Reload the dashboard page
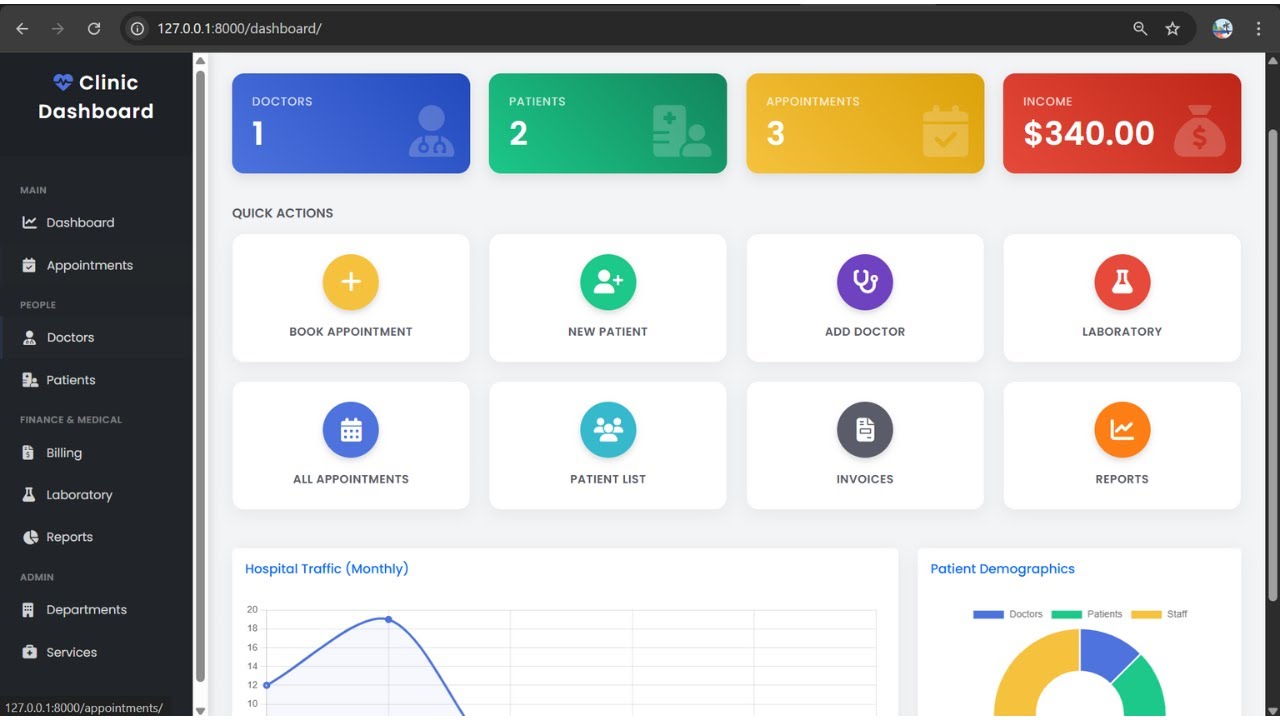 (94, 29)
